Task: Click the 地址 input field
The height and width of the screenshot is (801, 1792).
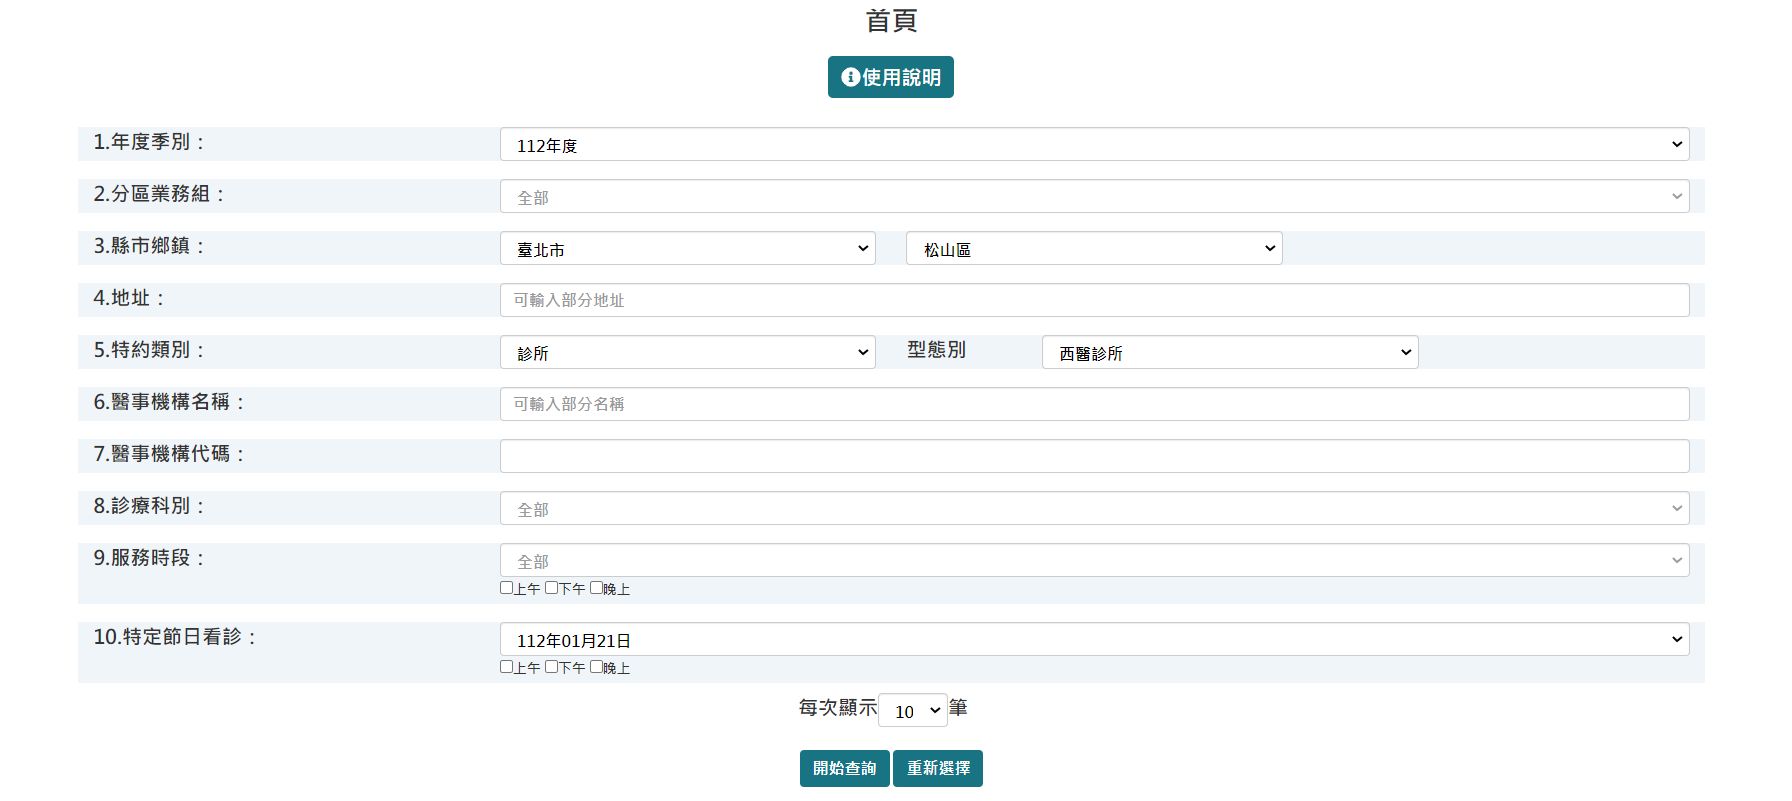Action: [1094, 300]
